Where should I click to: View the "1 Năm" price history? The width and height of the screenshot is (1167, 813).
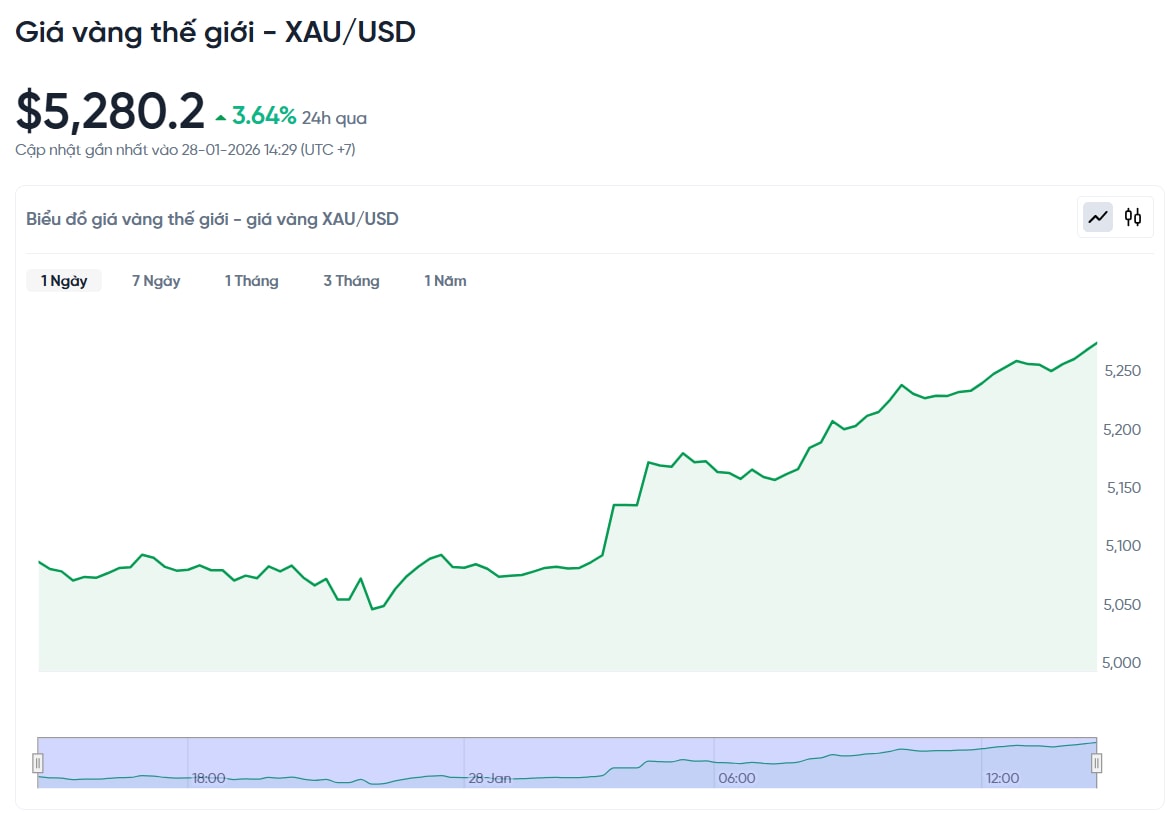pyautogui.click(x=444, y=281)
